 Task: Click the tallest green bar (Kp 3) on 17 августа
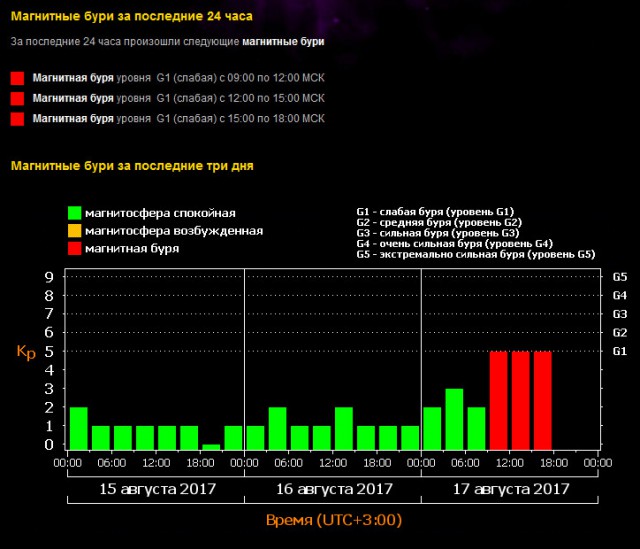pyautogui.click(x=454, y=420)
